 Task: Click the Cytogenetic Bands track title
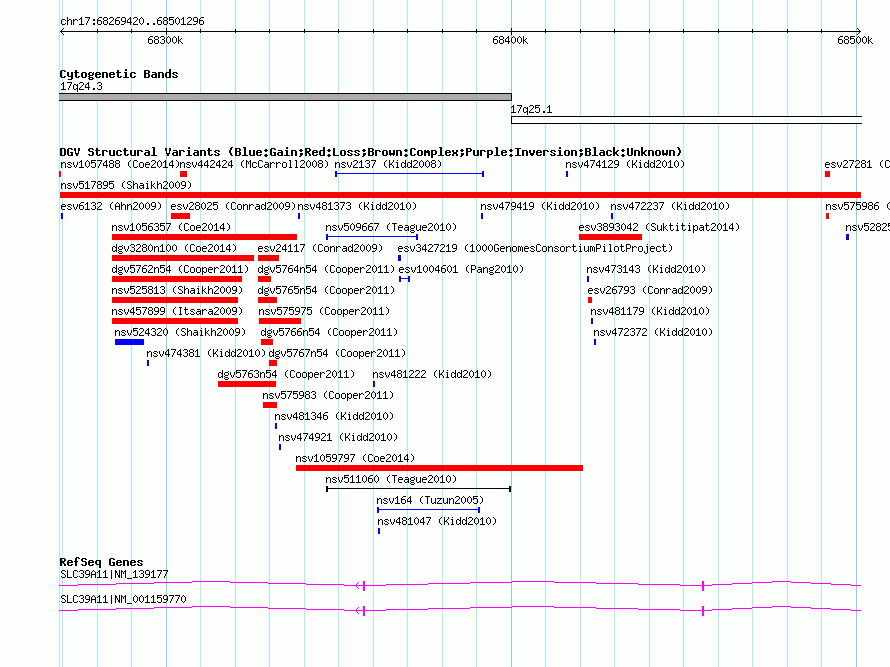click(119, 74)
